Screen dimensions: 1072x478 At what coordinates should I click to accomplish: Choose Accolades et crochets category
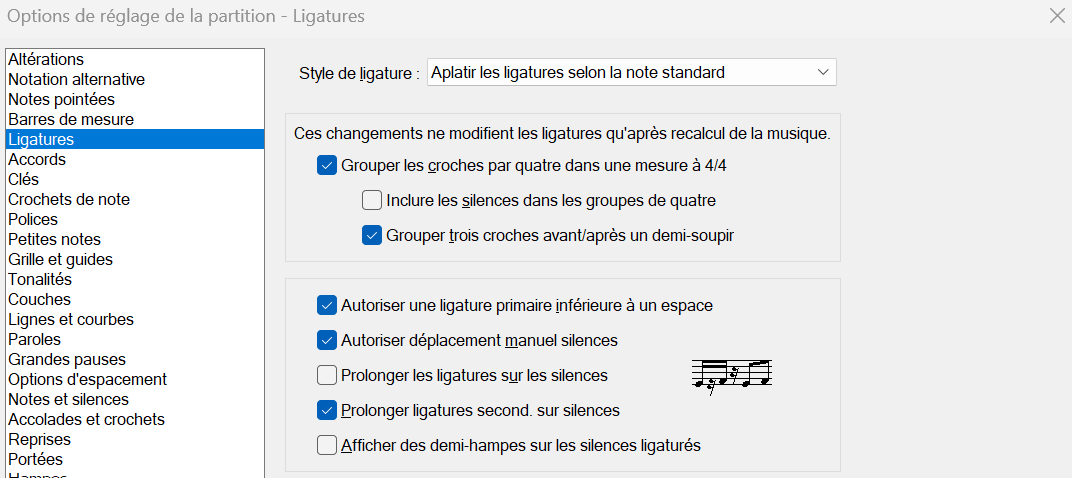tap(86, 420)
